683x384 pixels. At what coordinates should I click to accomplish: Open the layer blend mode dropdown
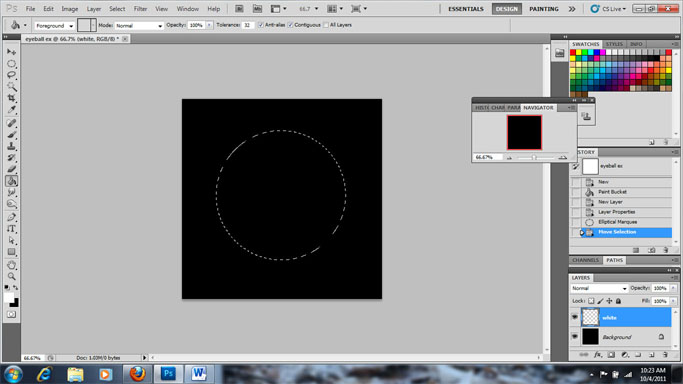[x=599, y=288]
